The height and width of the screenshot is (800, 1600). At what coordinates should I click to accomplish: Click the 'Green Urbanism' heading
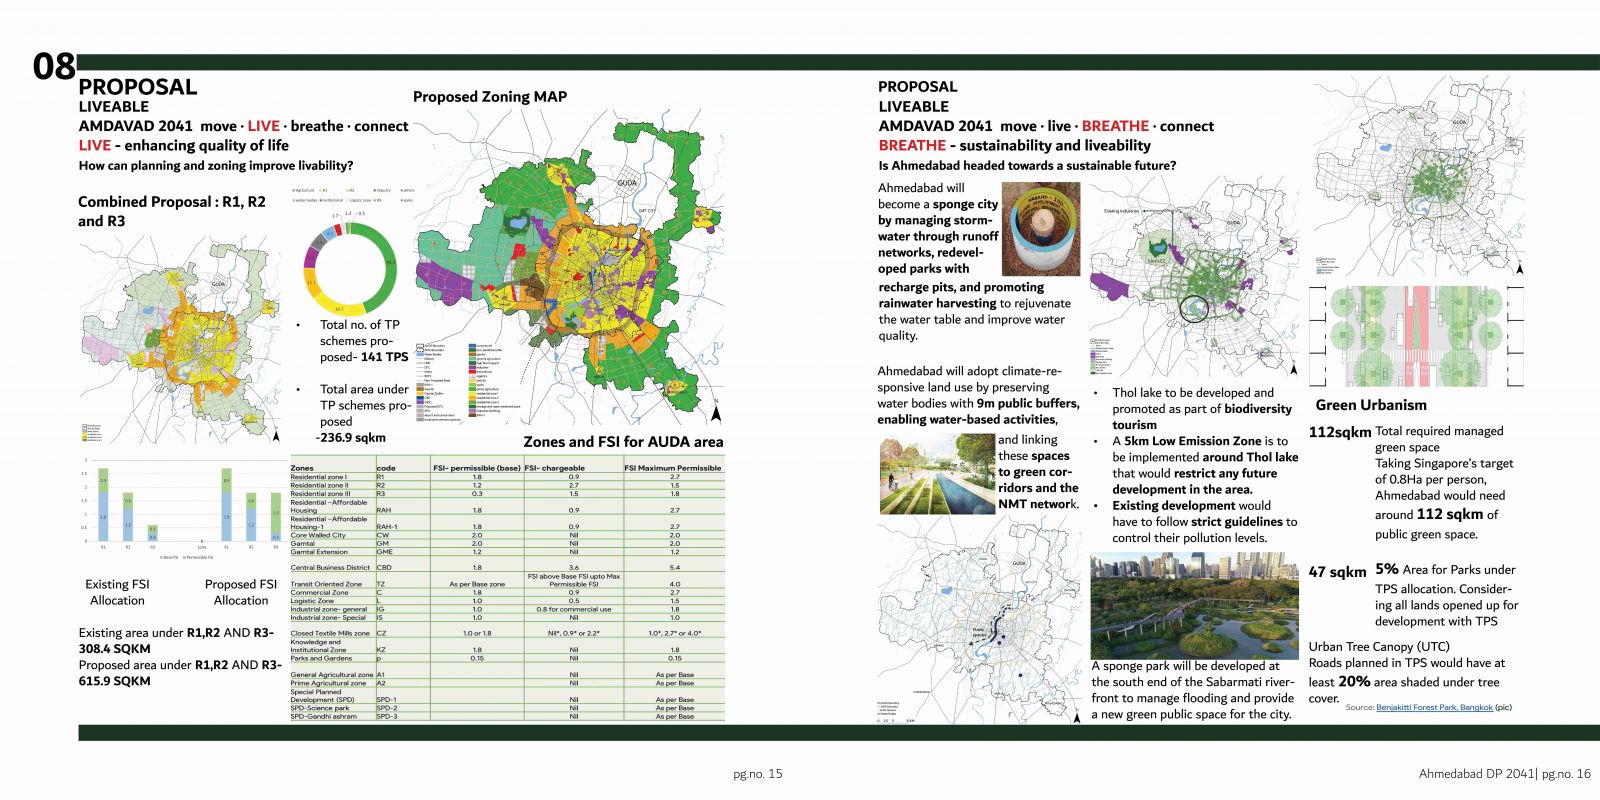click(x=1371, y=405)
